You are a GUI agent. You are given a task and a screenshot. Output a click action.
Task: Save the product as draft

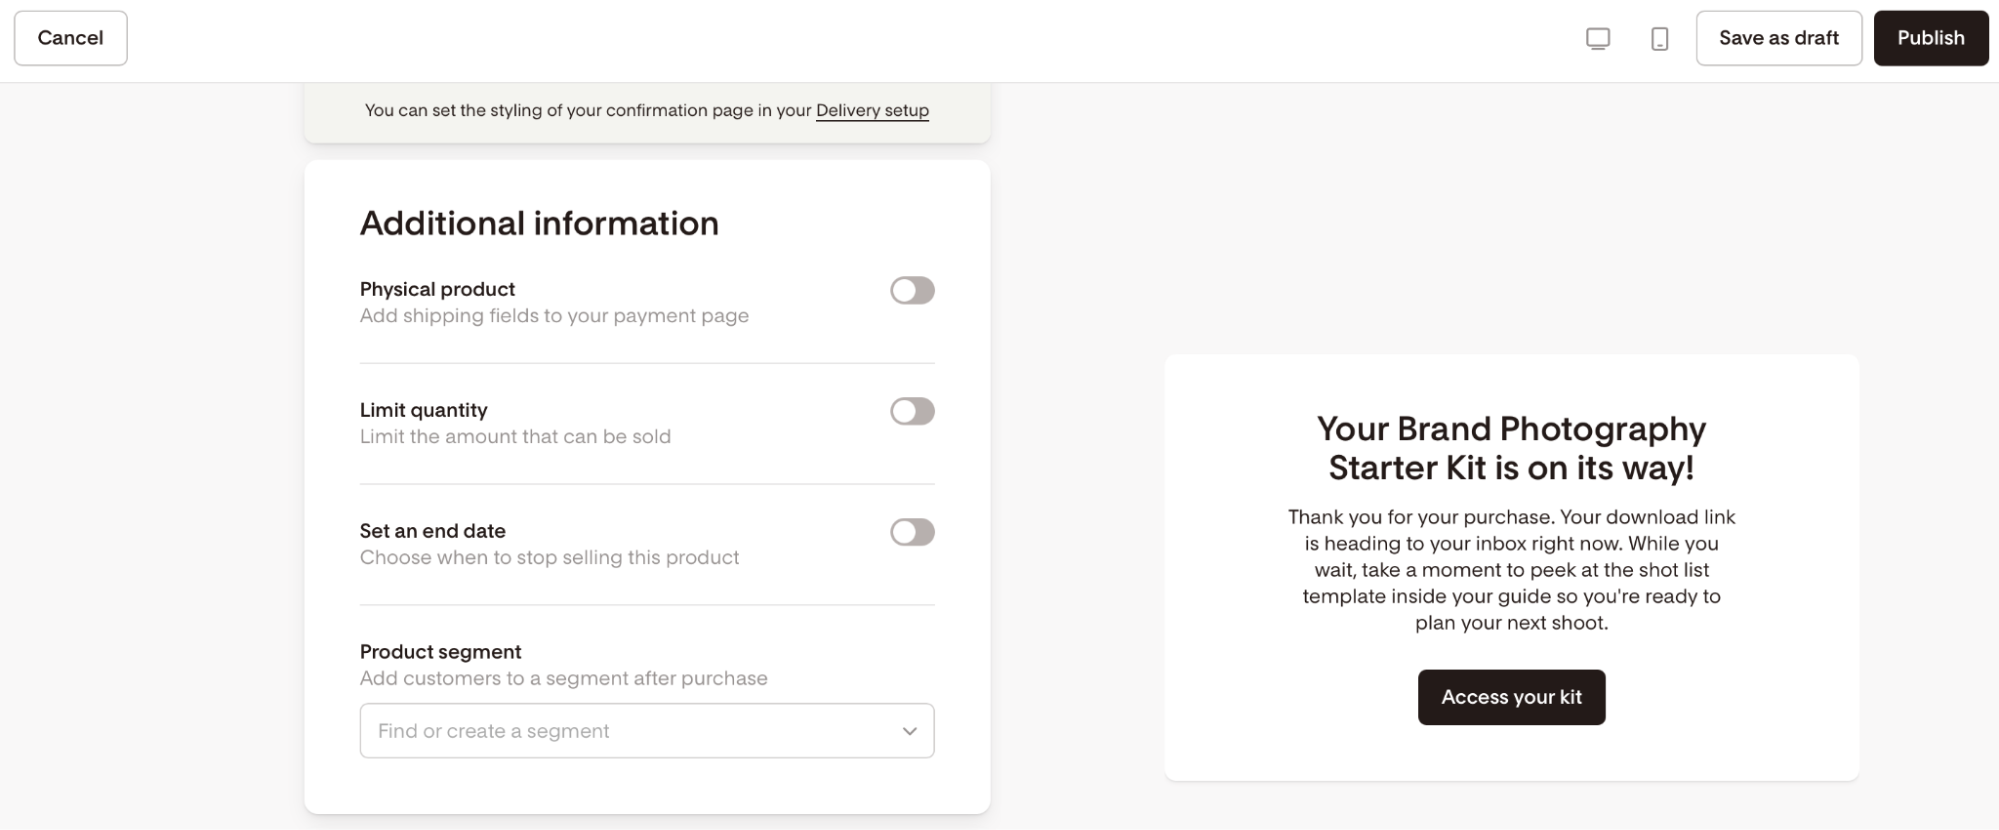[x=1779, y=38]
